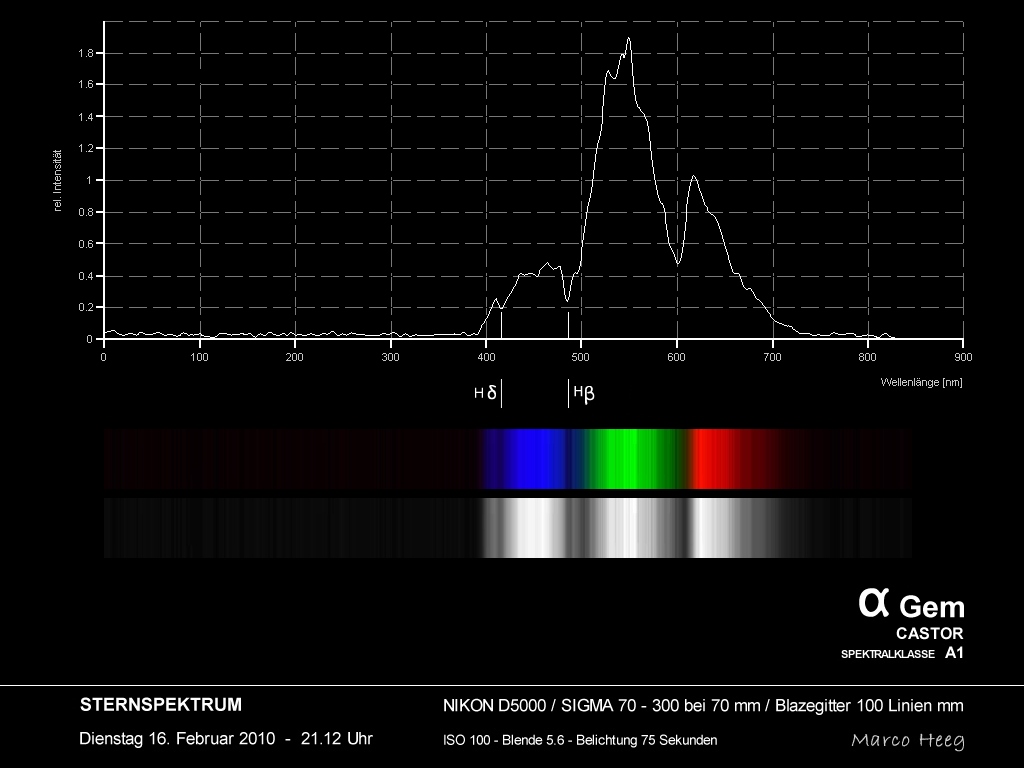Click the bright center of the grayscale spectrum strip
Image resolution: width=1024 pixels, height=768 pixels.
click(x=620, y=527)
